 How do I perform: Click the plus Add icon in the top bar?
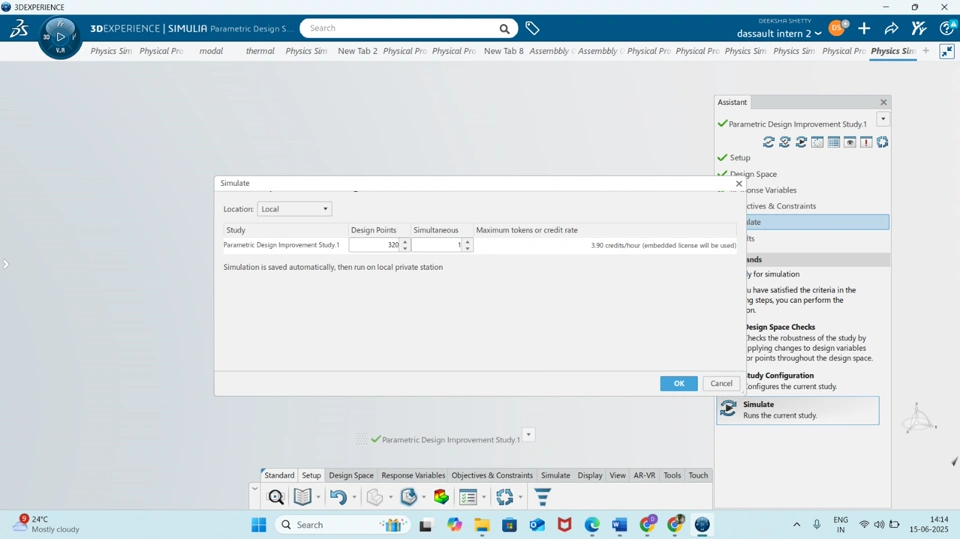pos(864,28)
